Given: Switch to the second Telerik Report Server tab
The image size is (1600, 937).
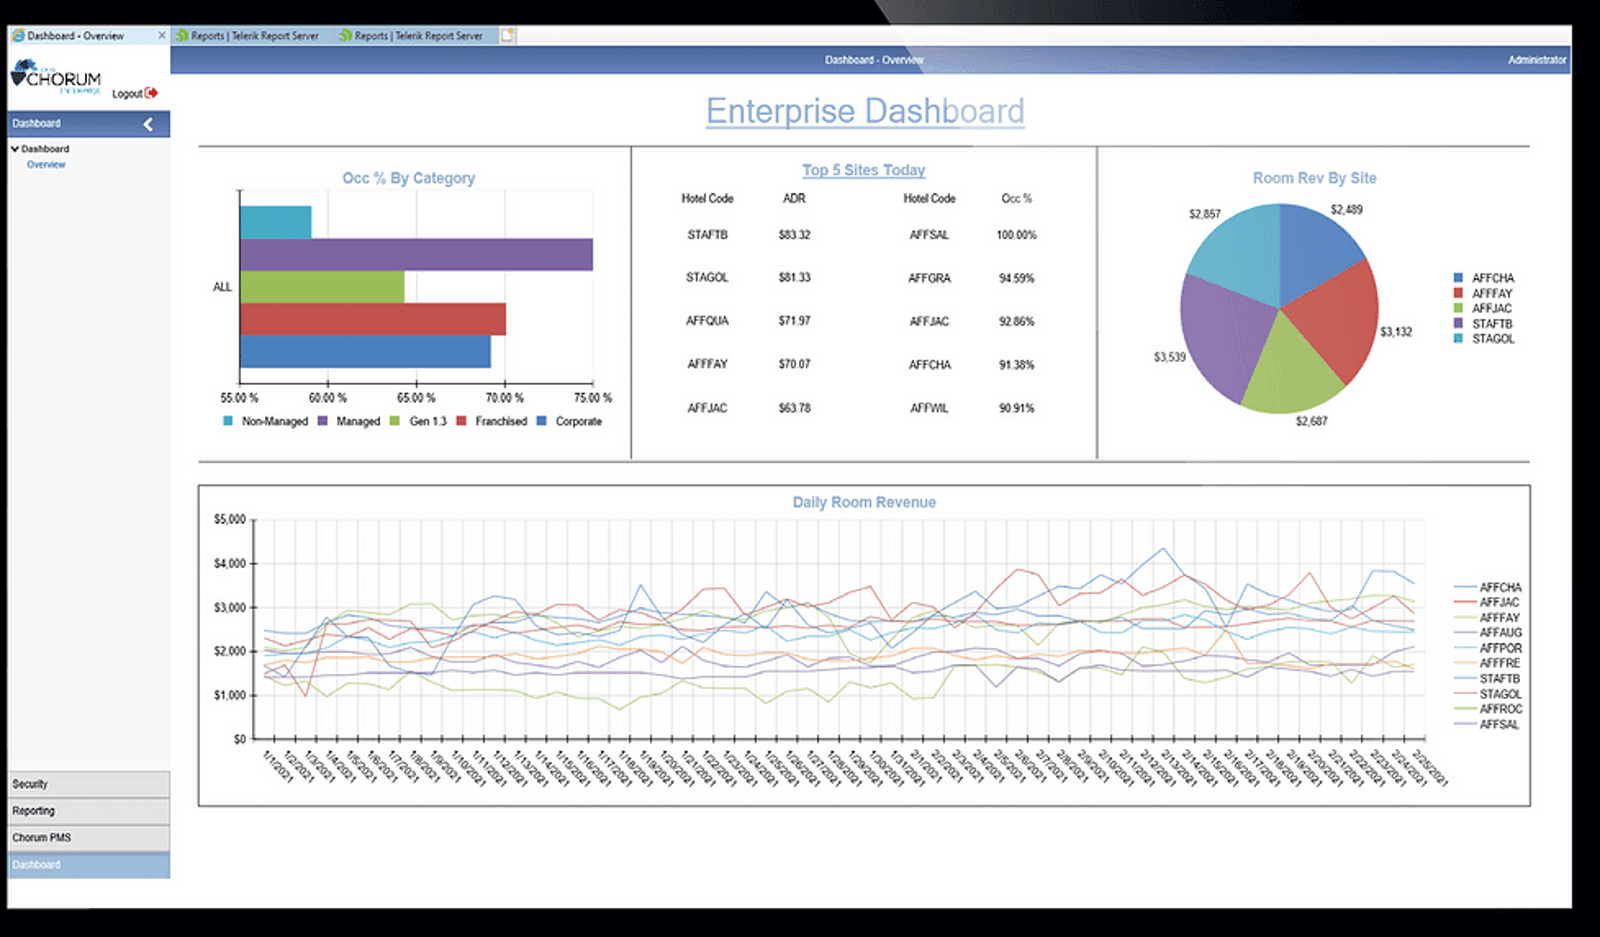Looking at the screenshot, I should click(x=418, y=36).
